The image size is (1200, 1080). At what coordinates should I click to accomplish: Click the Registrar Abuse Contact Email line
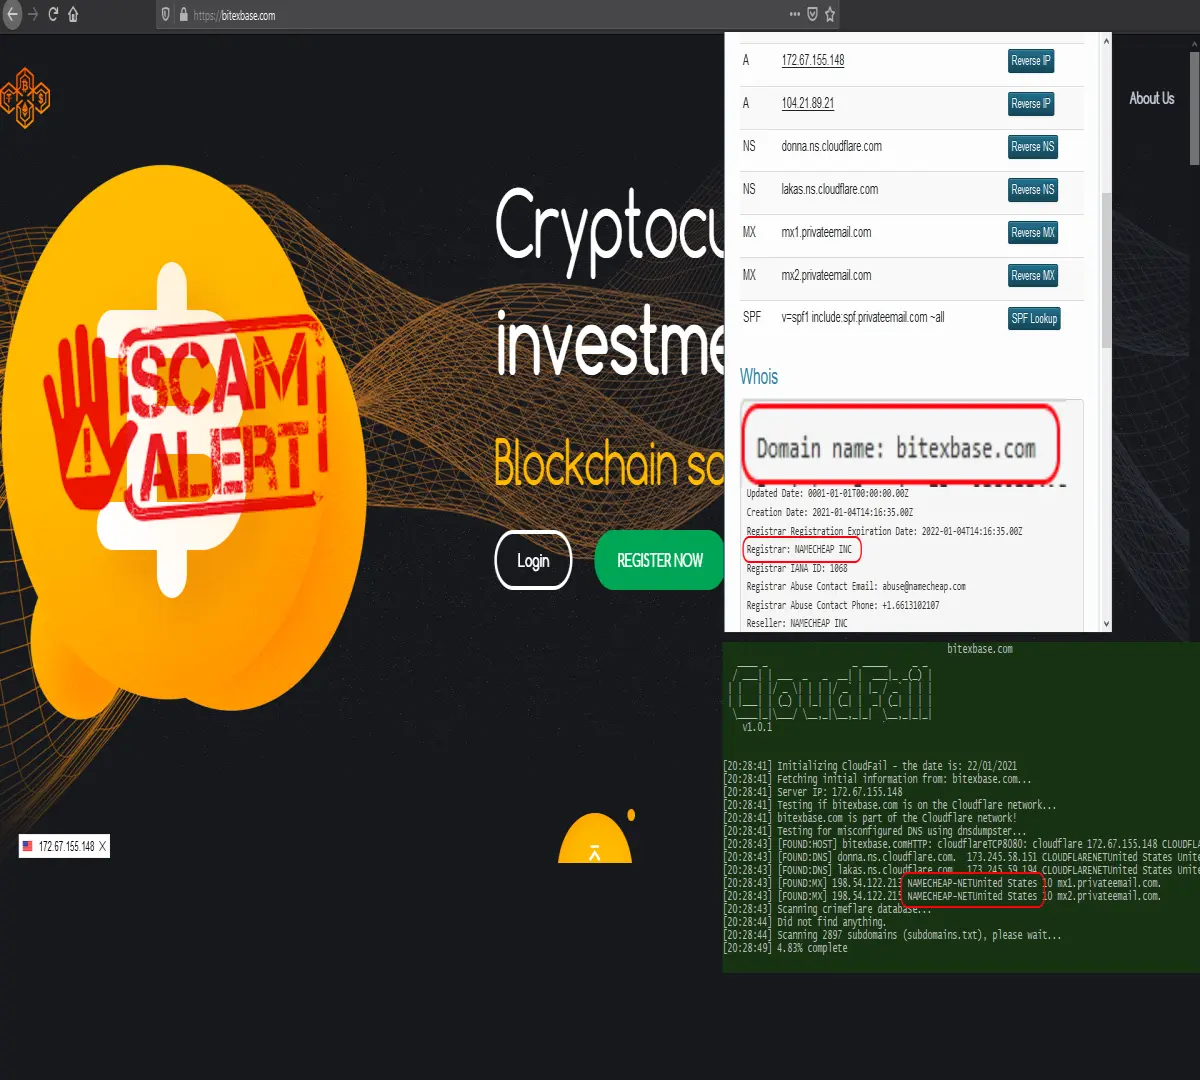tap(856, 586)
